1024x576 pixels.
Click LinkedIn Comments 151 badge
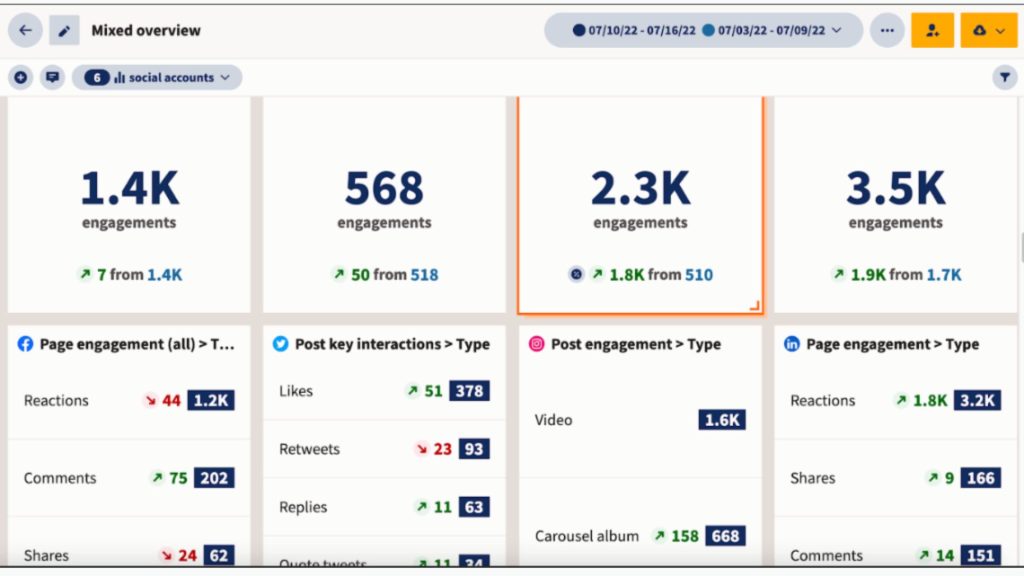[x=981, y=555]
